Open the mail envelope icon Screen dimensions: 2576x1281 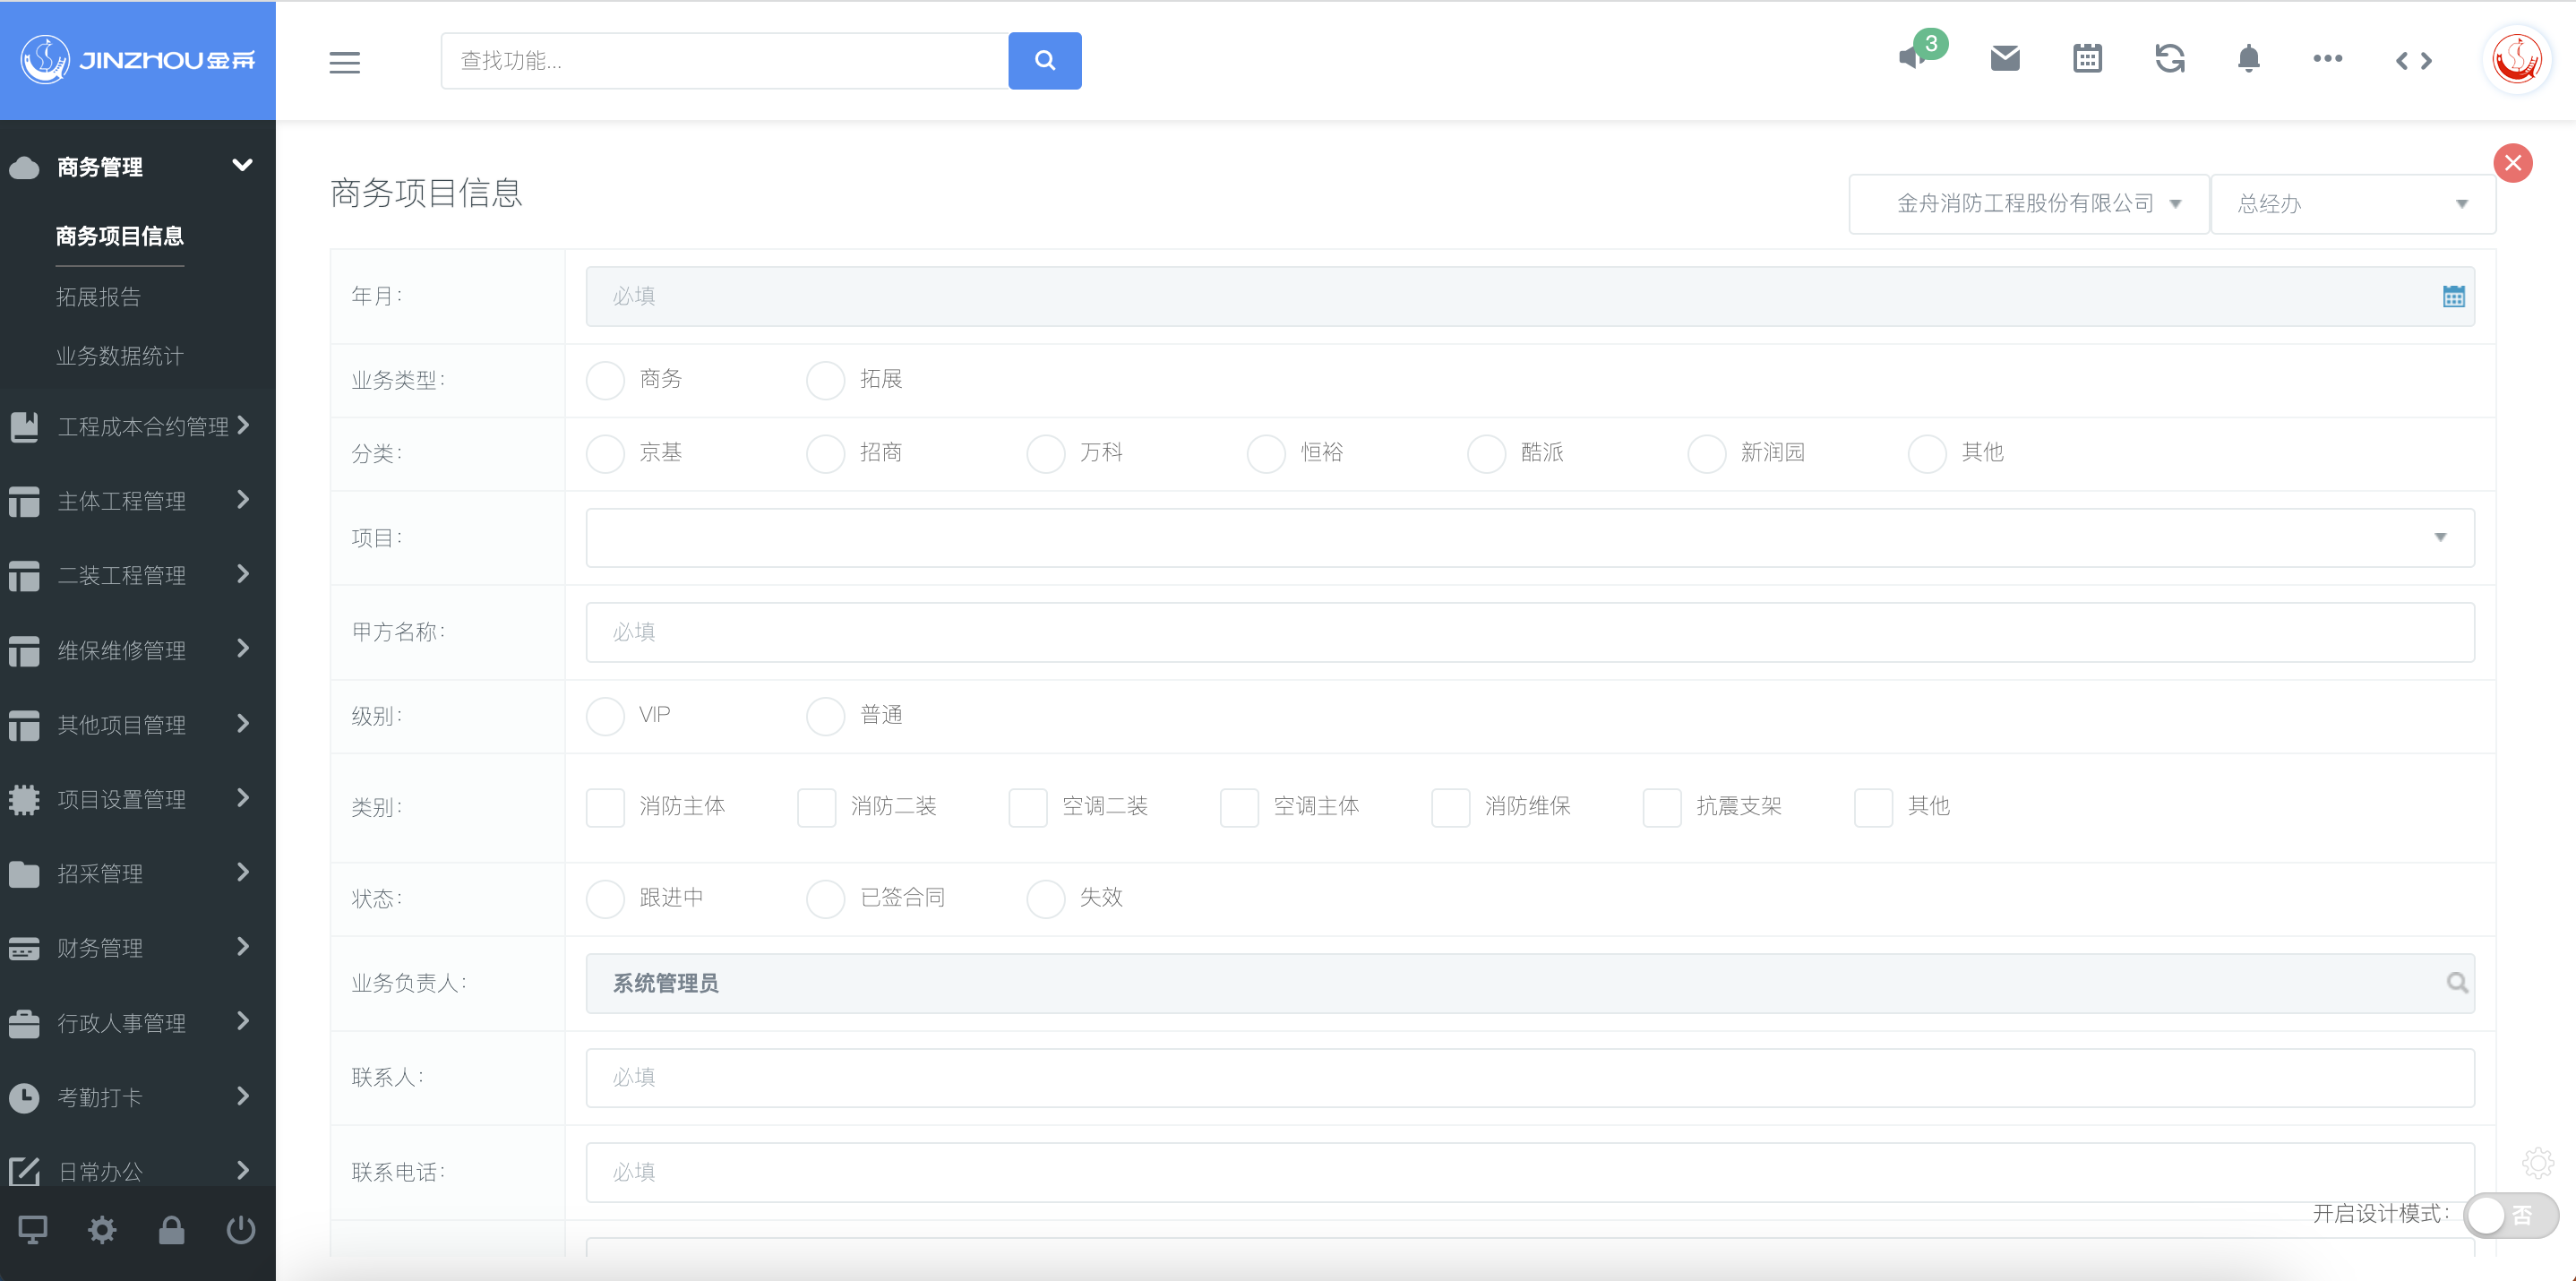point(2005,59)
